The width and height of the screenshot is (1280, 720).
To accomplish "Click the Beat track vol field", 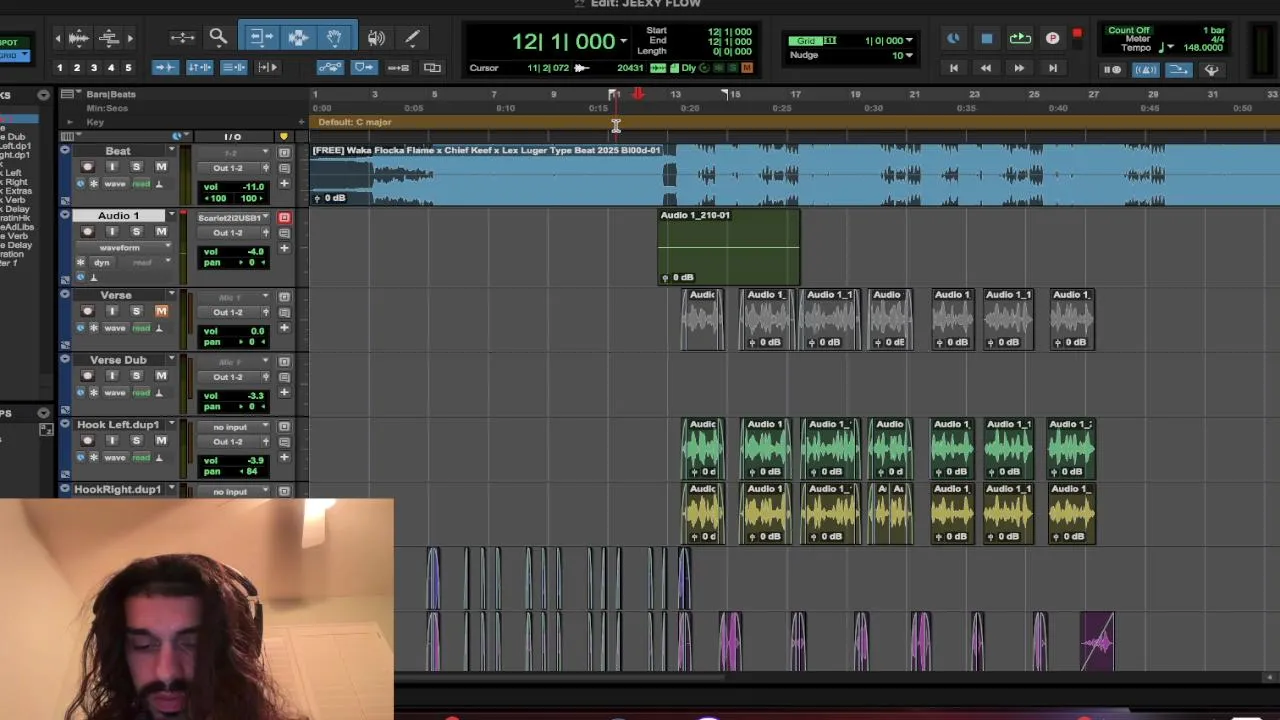I will click(235, 187).
